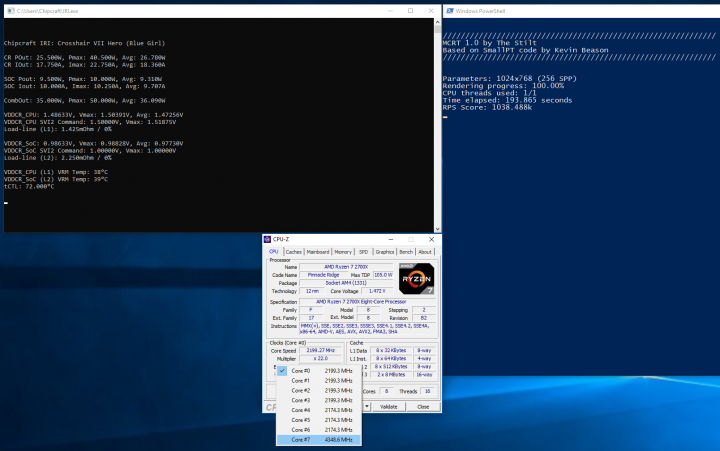Click the Instructions list field
Viewport: 720px width, 451px height.
coord(368,329)
